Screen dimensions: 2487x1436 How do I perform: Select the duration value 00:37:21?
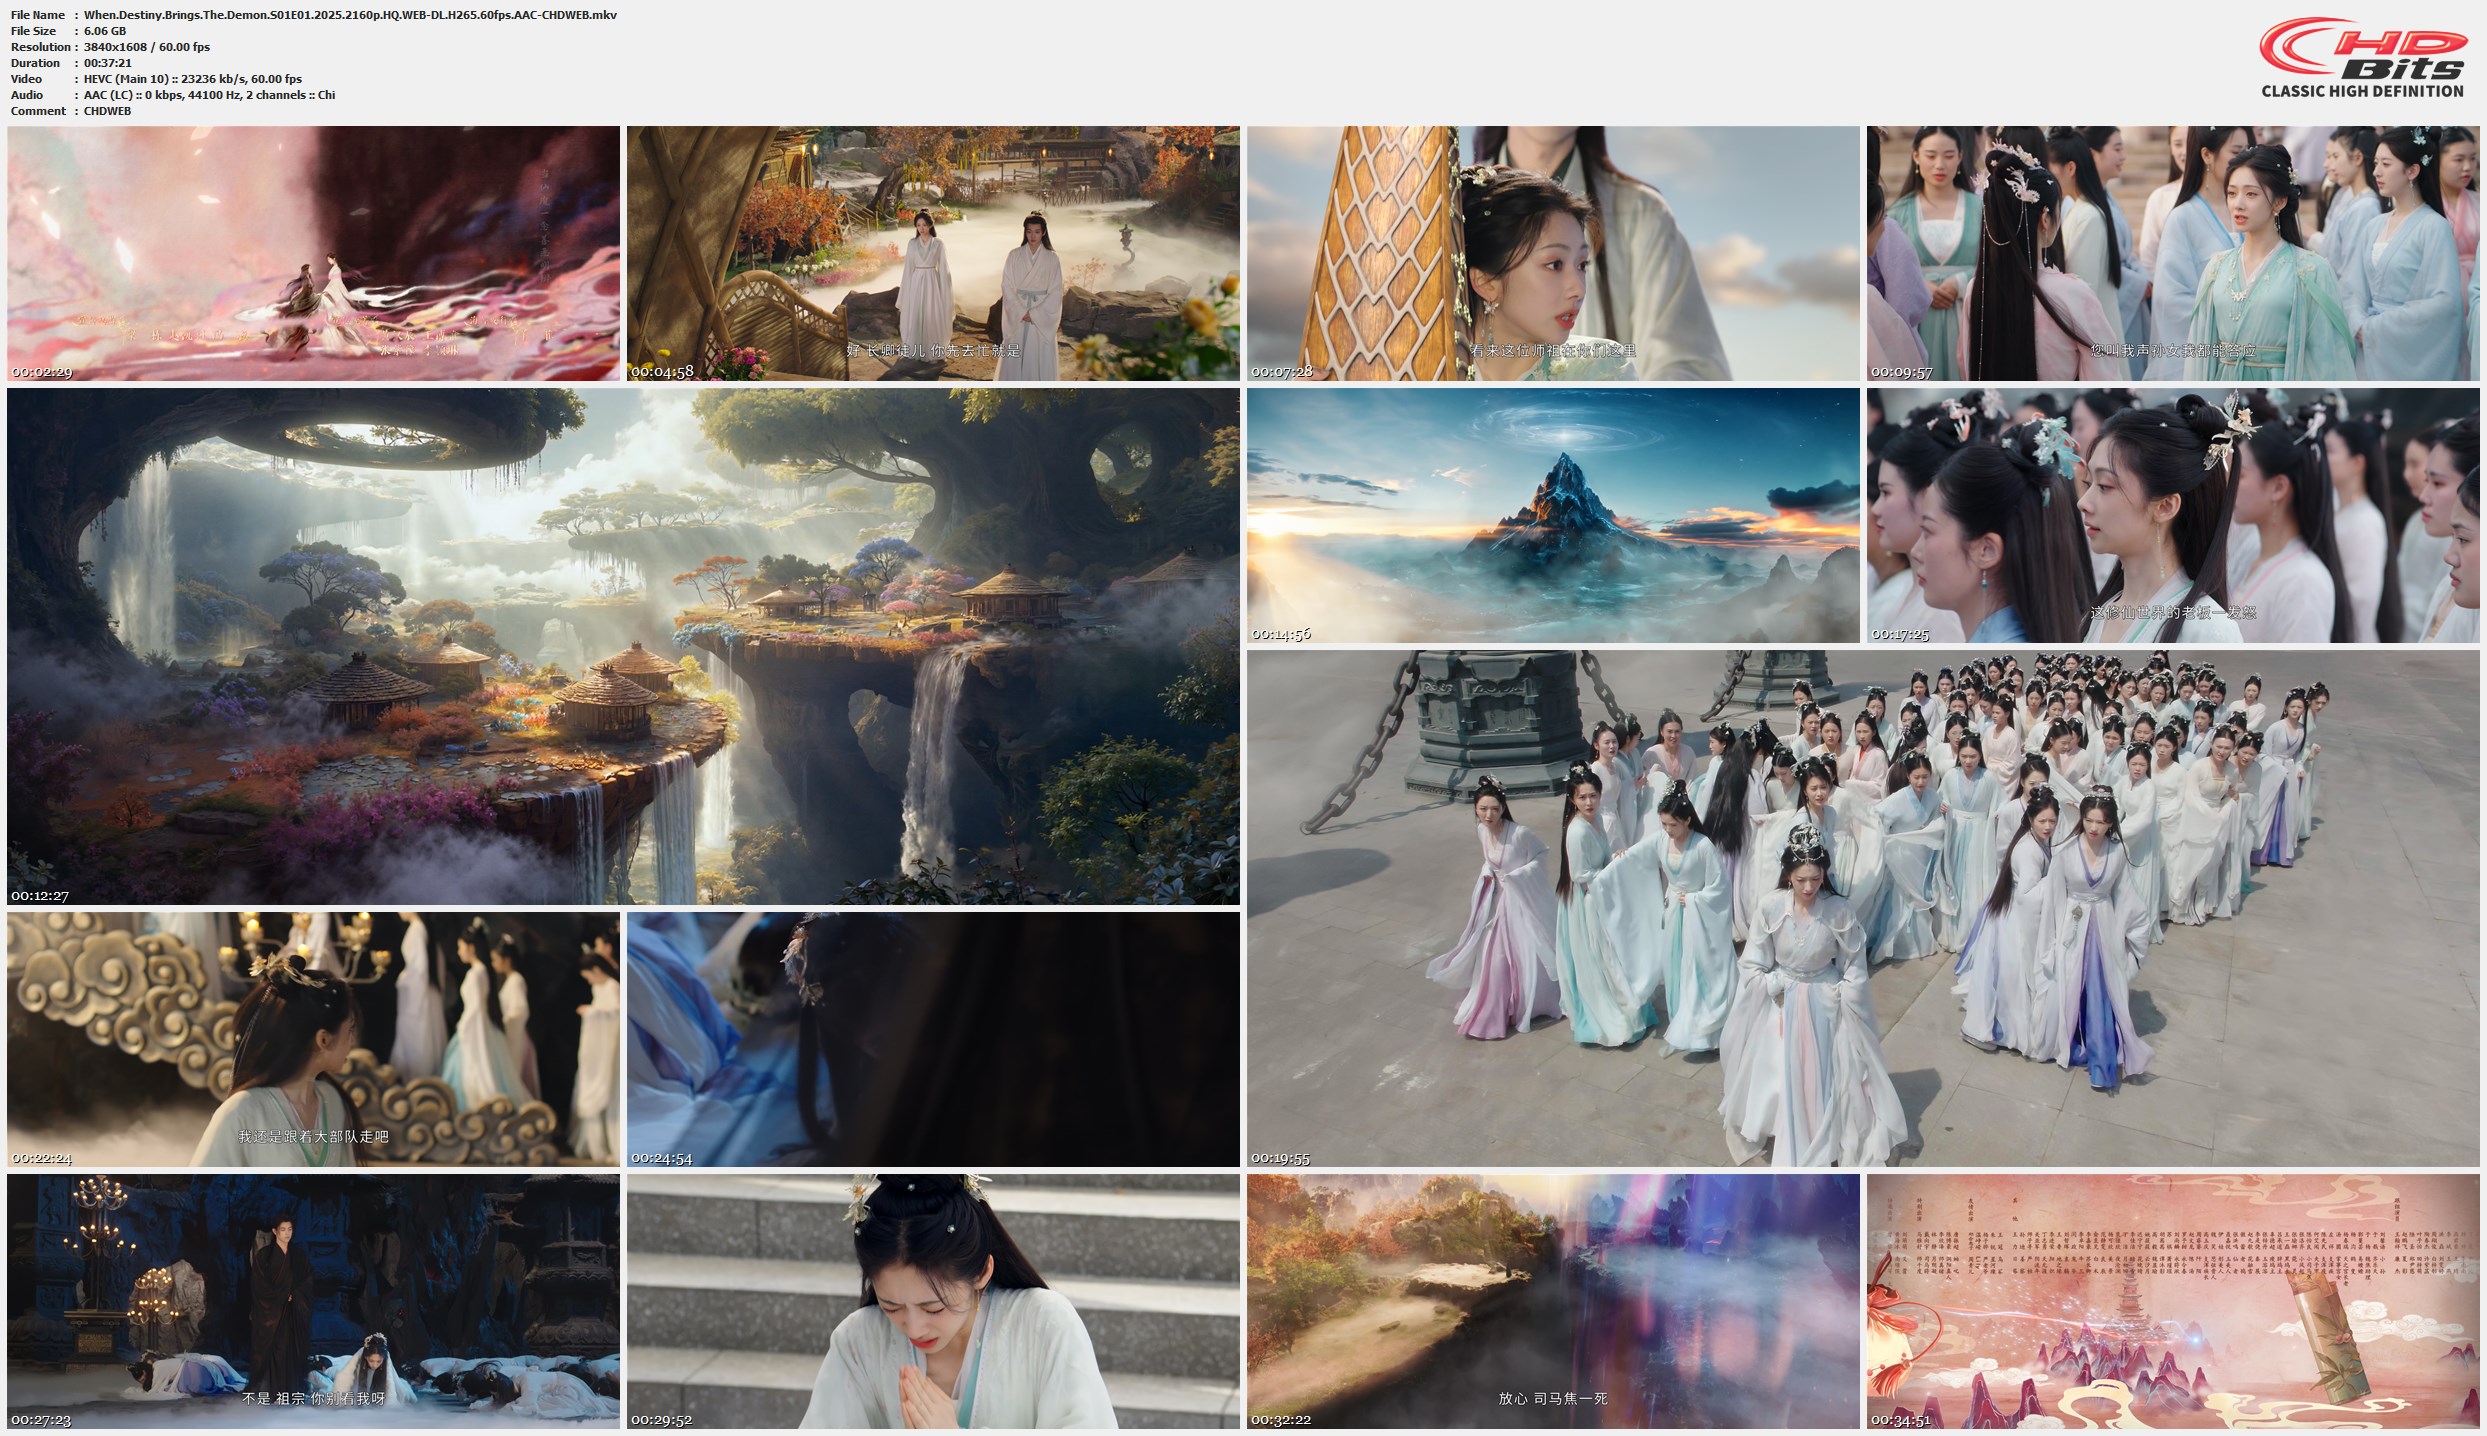(108, 63)
